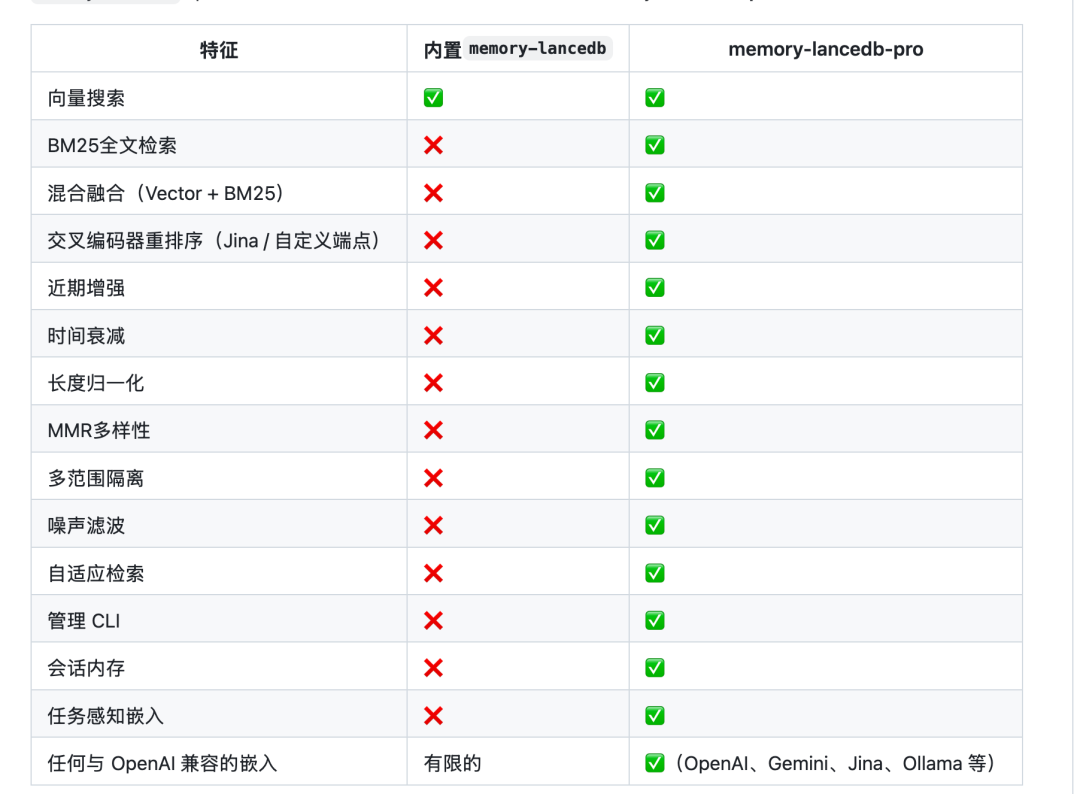Viewport: 1080px width, 794px height.
Task: Click the red cross in 任务感知嵌入 row
Action: (433, 715)
